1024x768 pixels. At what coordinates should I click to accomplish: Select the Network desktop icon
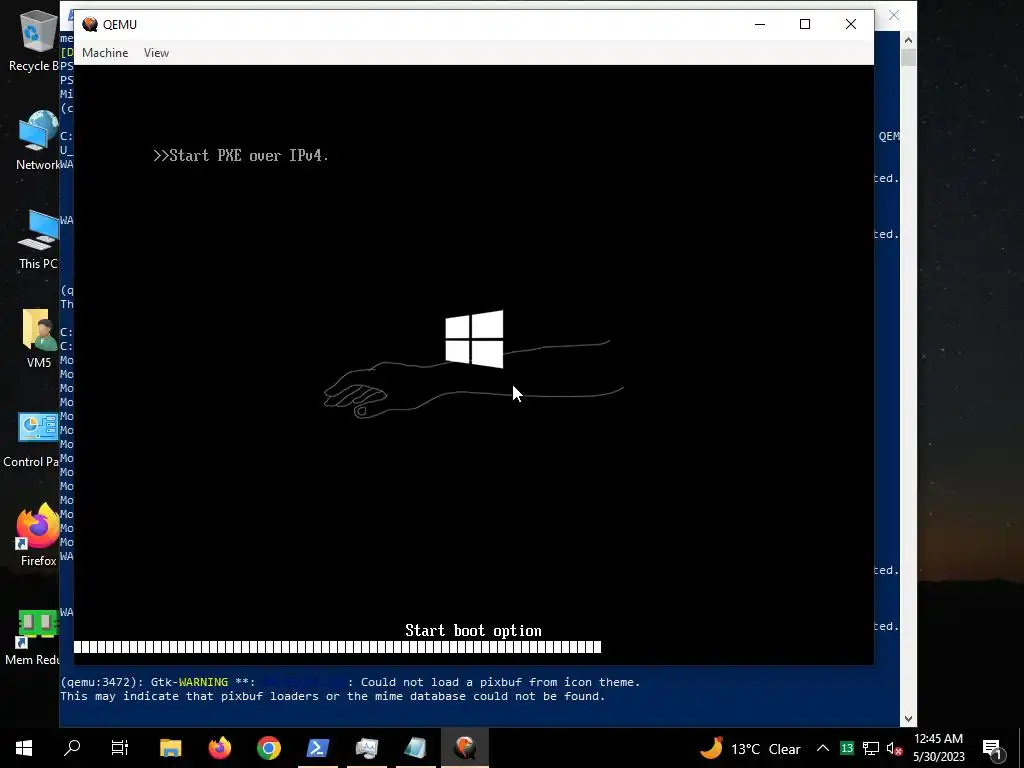point(38,140)
